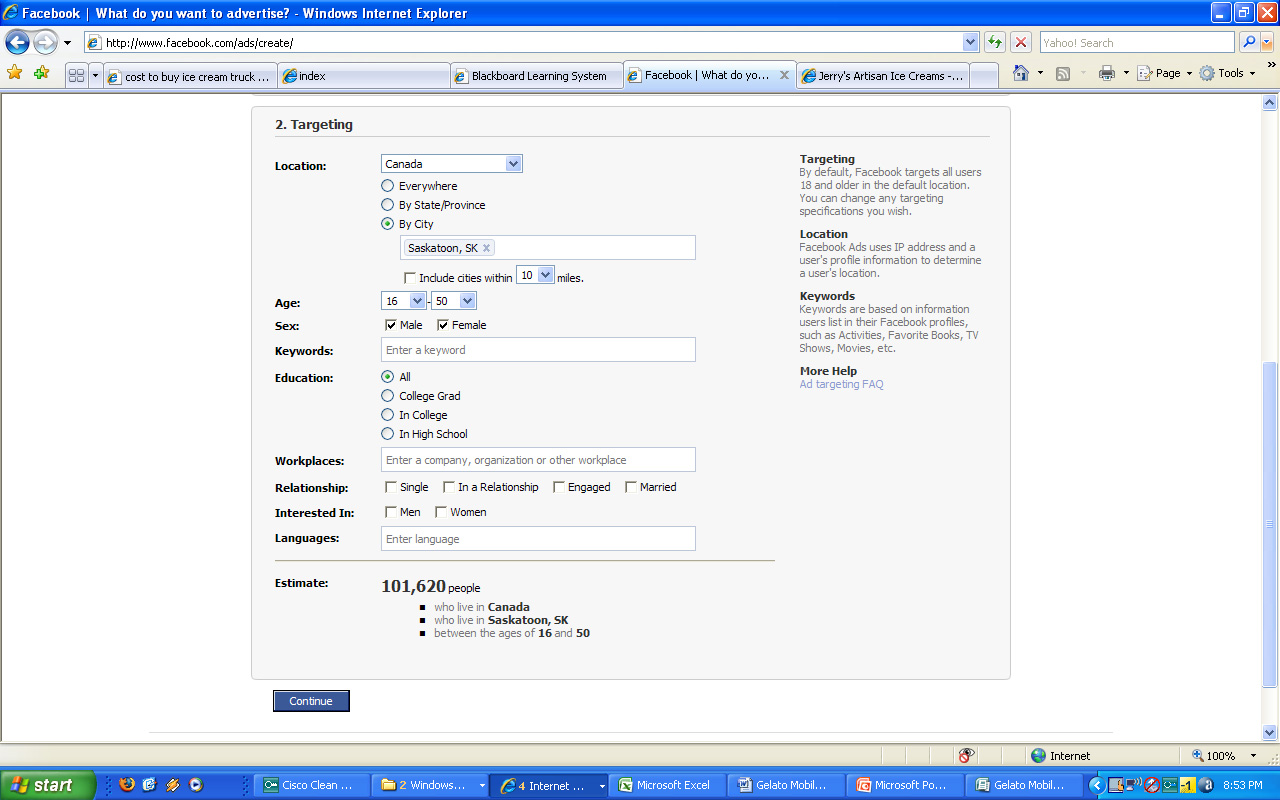Open the miles radius dropdown
This screenshot has height=800, width=1280.
point(535,275)
